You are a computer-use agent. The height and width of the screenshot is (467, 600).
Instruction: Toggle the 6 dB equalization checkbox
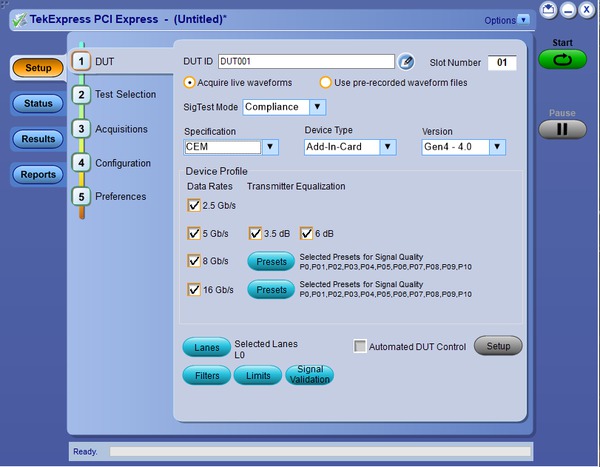[306, 234]
